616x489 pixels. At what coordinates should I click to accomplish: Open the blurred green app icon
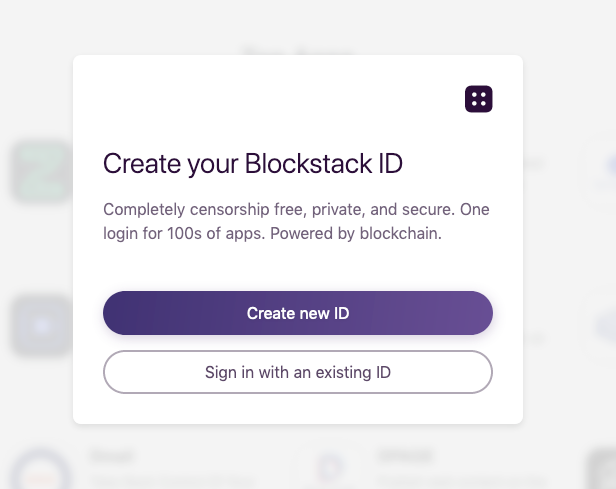tap(40, 172)
